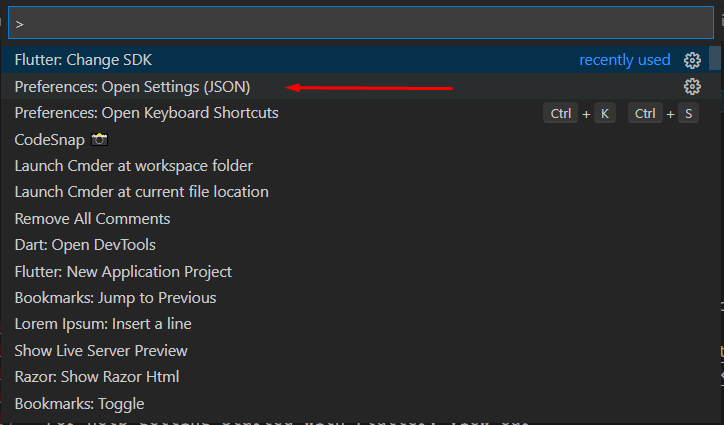The width and height of the screenshot is (724, 425).
Task: Run Remove All Comments command
Action: [x=92, y=219]
